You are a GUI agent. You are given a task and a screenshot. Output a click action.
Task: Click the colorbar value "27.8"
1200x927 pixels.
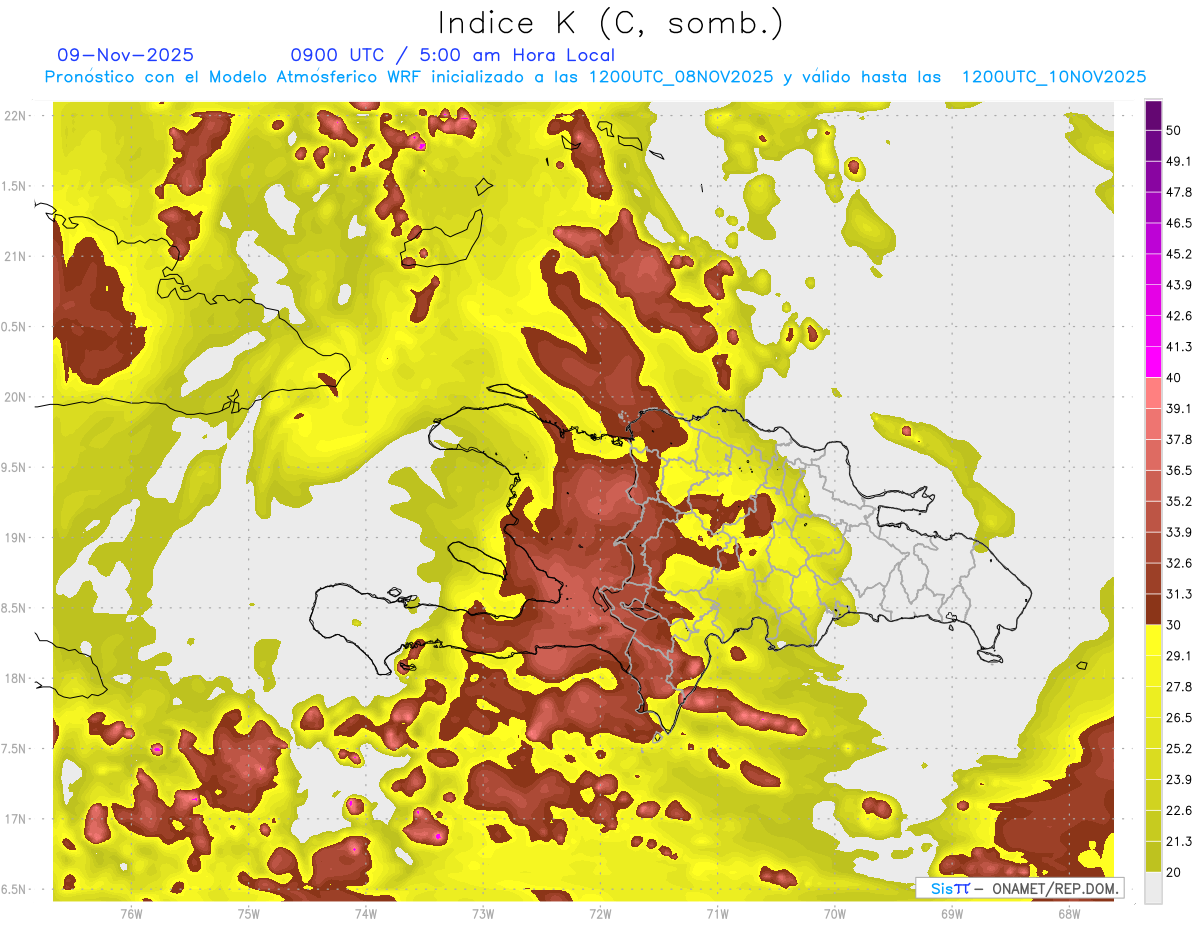pos(1179,686)
